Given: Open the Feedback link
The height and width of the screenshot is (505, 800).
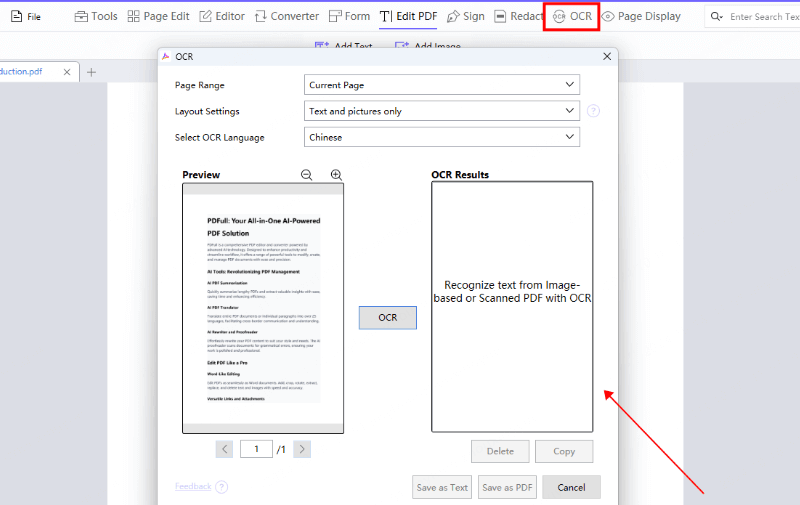Looking at the screenshot, I should (193, 486).
